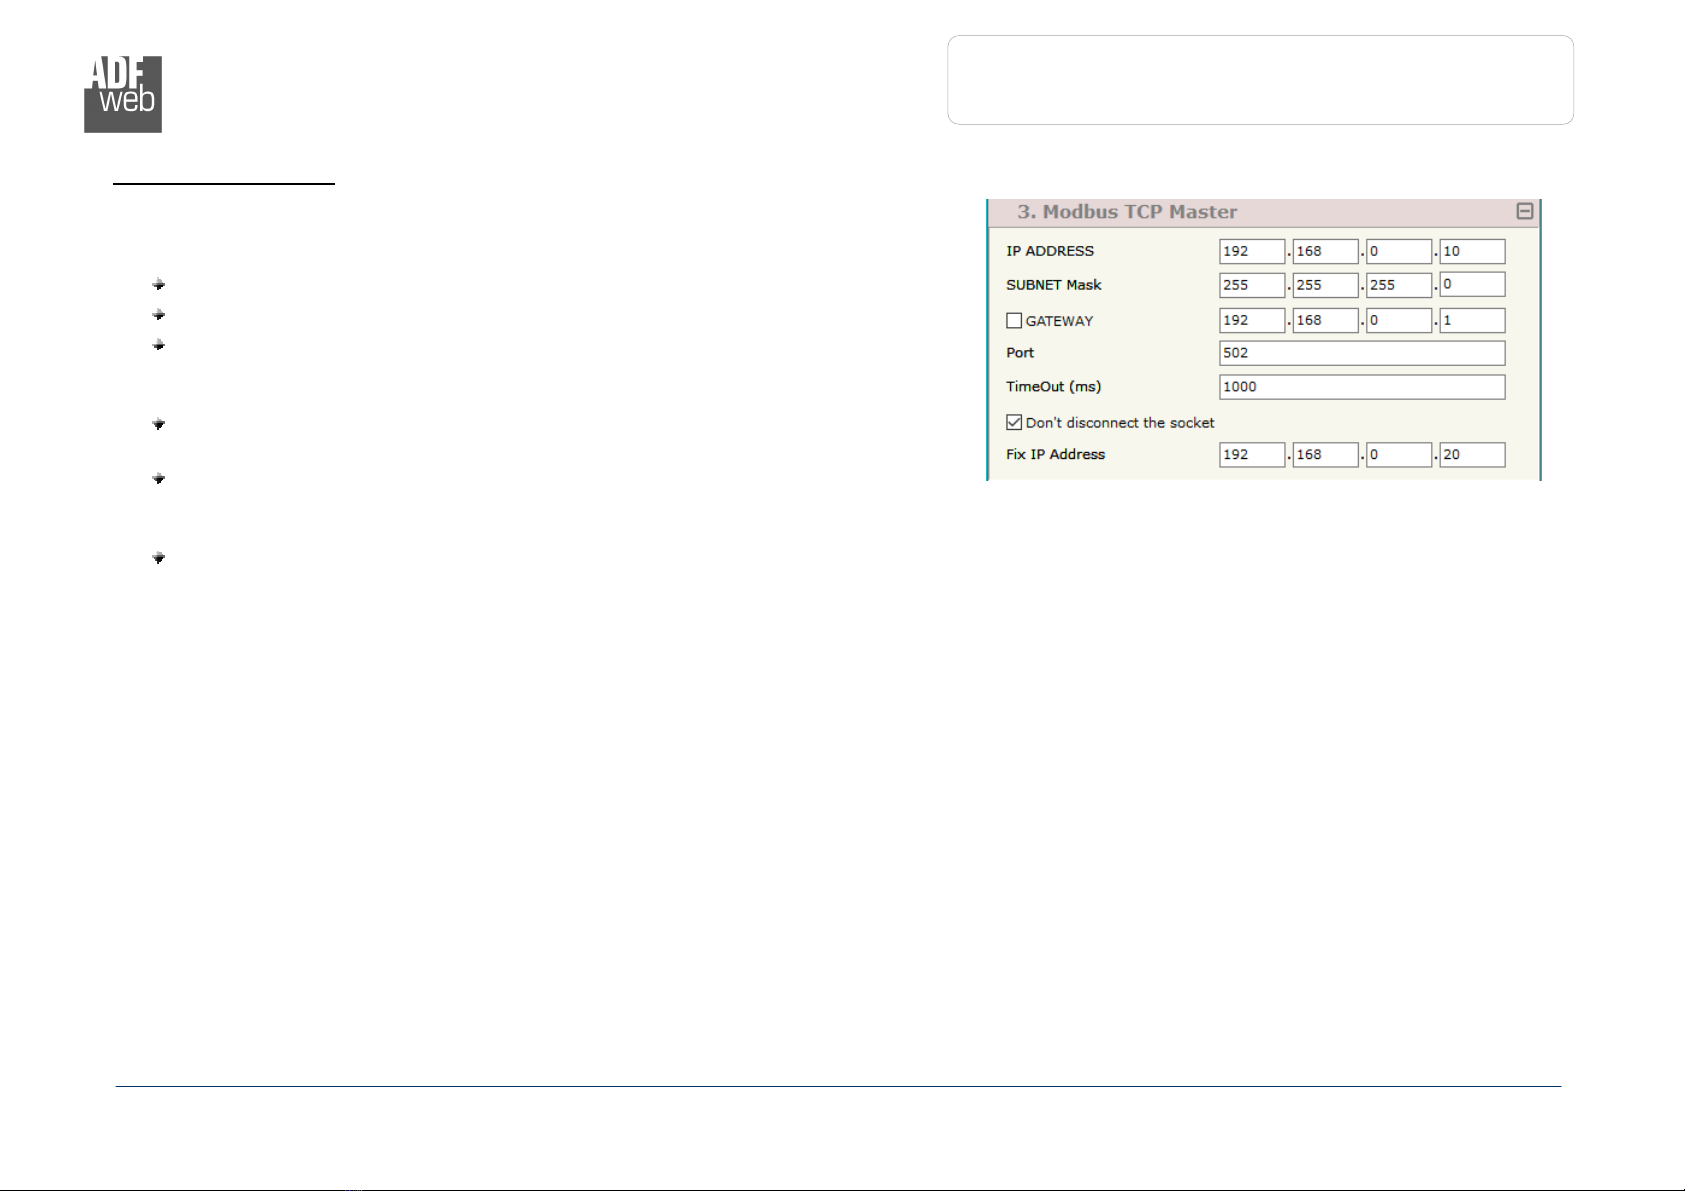This screenshot has height=1191, width=1685.
Task: Select the first octet of SUBNET Mask
Action: 1252,285
